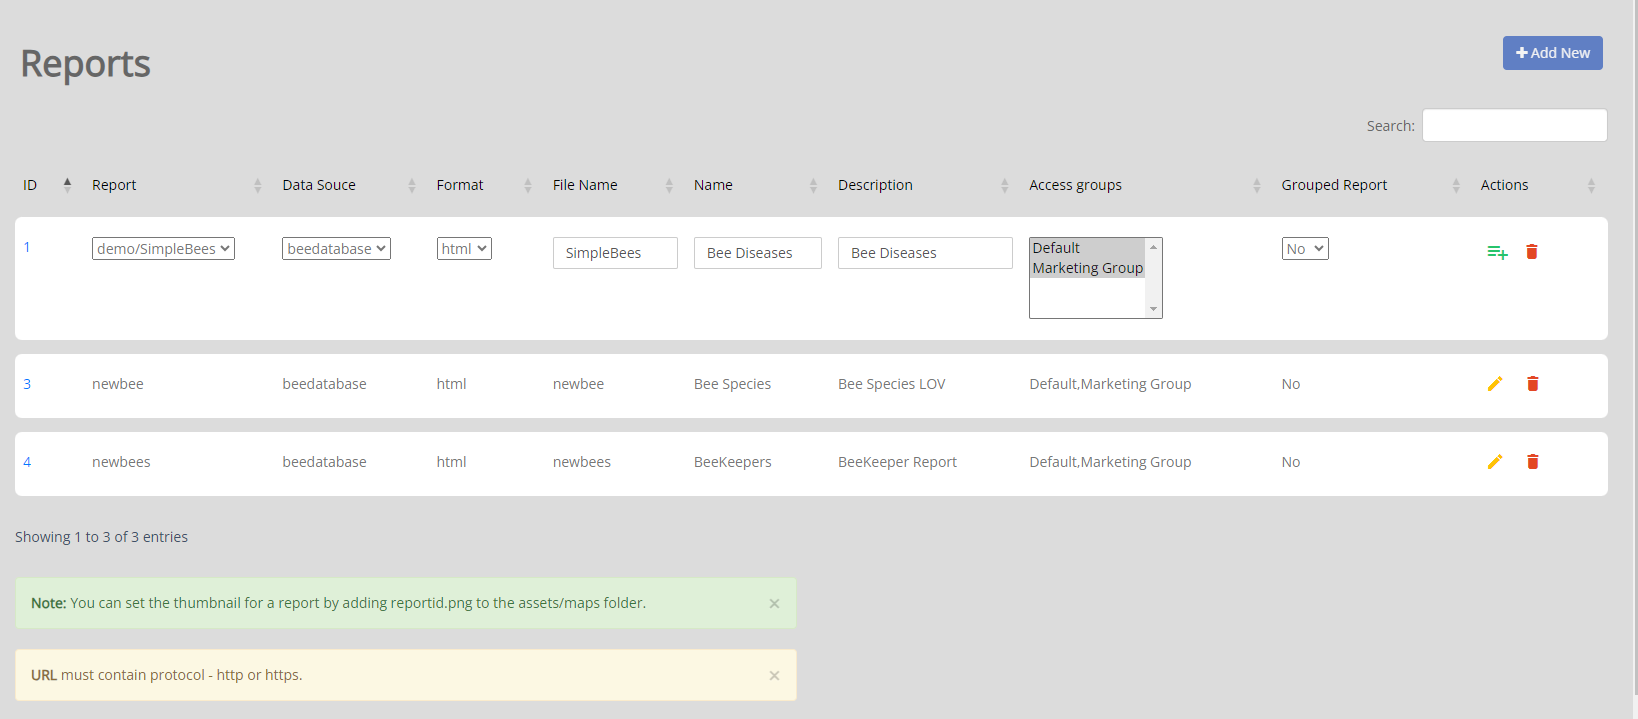Select Default in access groups list
Image resolution: width=1638 pixels, height=719 pixels.
(1088, 248)
